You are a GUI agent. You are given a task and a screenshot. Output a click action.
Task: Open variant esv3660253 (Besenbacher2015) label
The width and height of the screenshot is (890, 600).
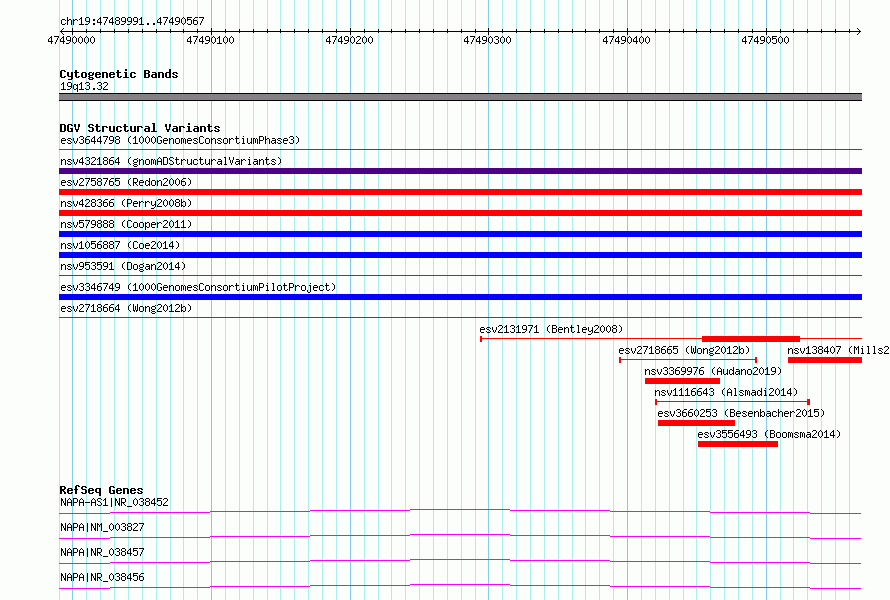click(741, 413)
